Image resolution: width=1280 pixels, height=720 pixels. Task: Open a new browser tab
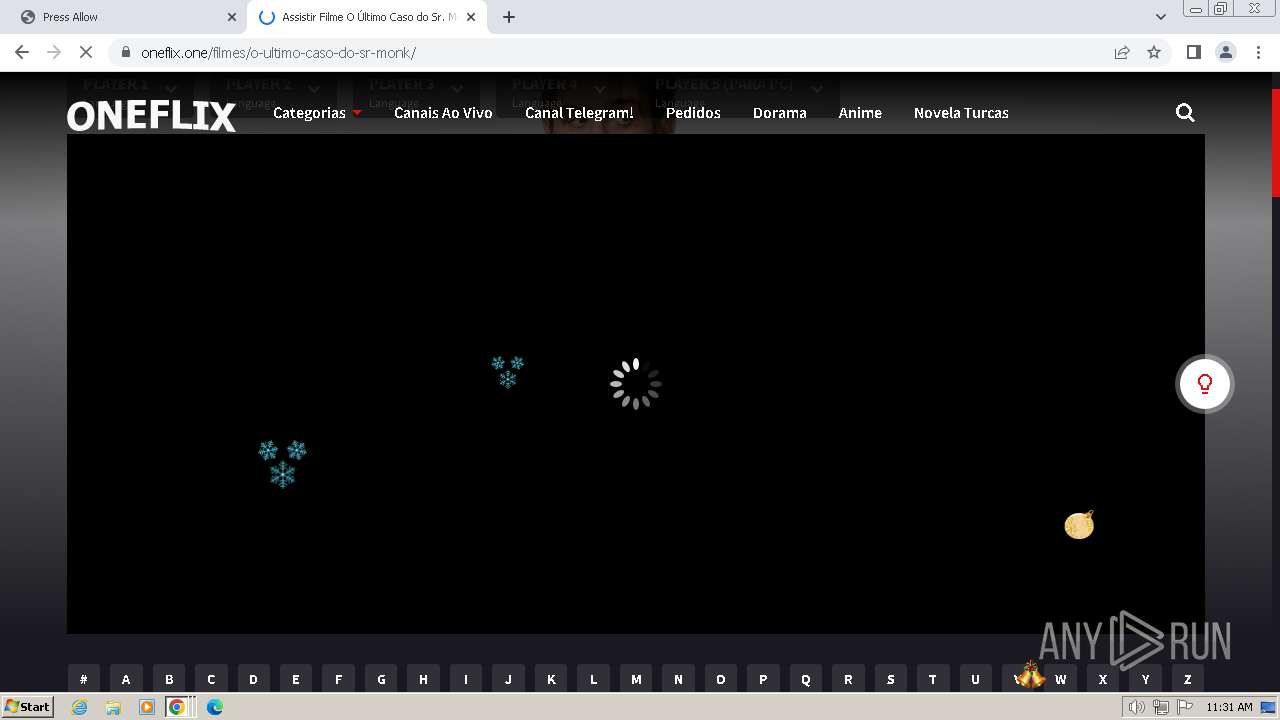[x=509, y=17]
